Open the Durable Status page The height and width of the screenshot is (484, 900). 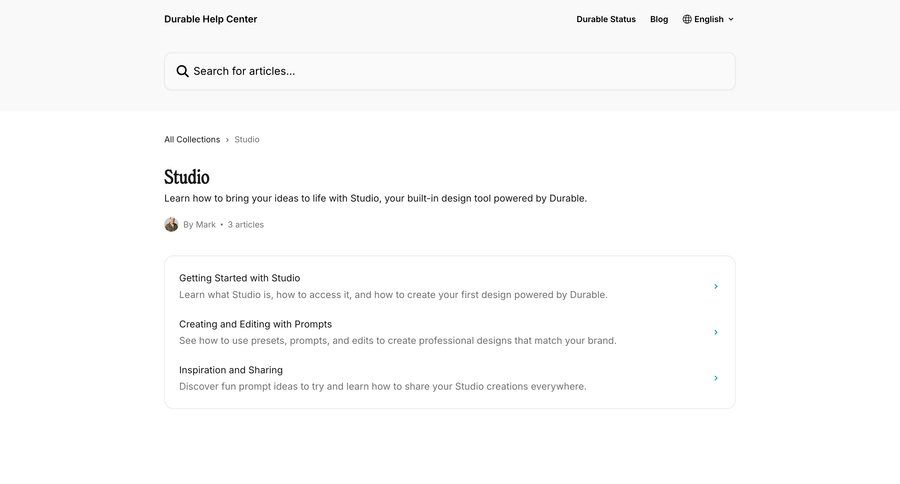pos(606,19)
